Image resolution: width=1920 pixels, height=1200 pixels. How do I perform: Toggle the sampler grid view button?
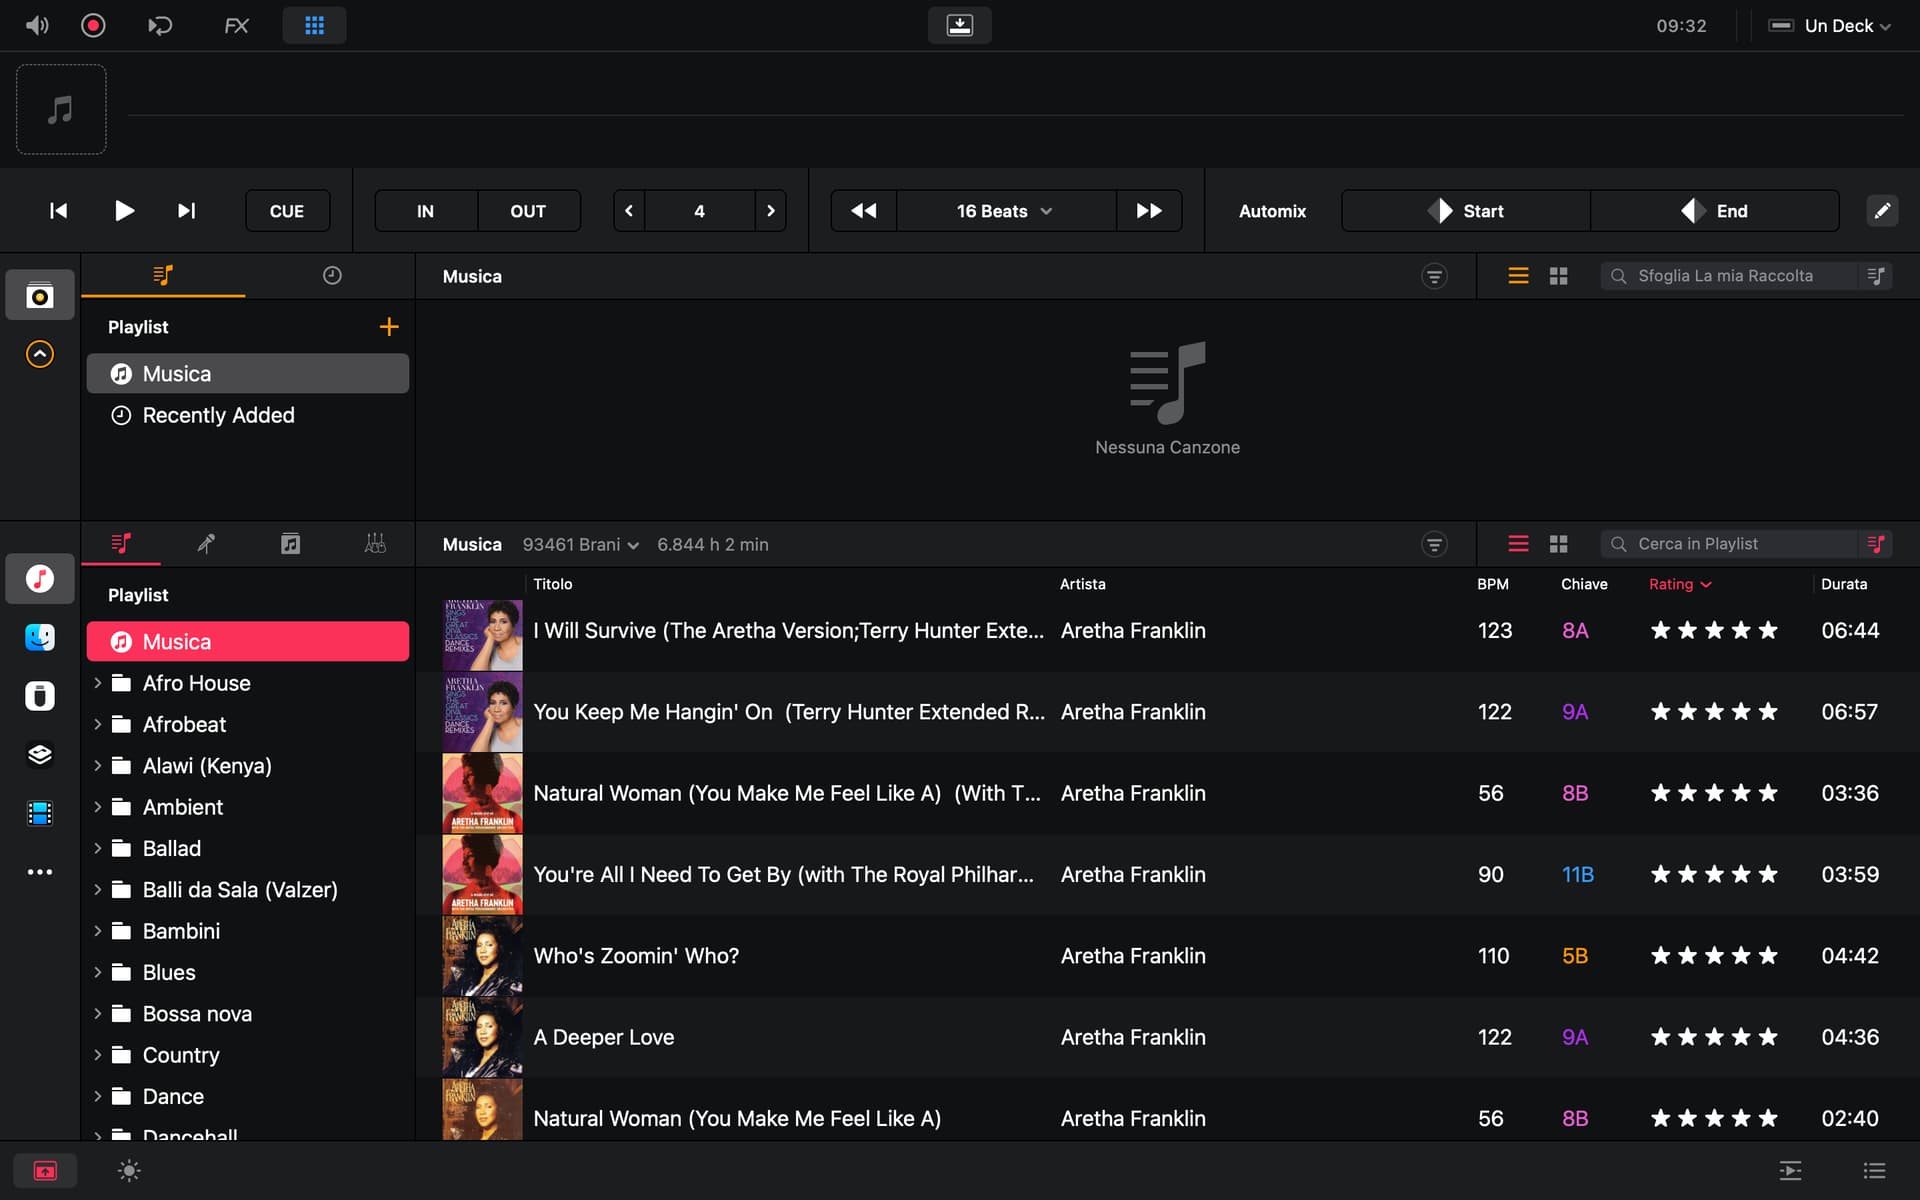pyautogui.click(x=314, y=25)
